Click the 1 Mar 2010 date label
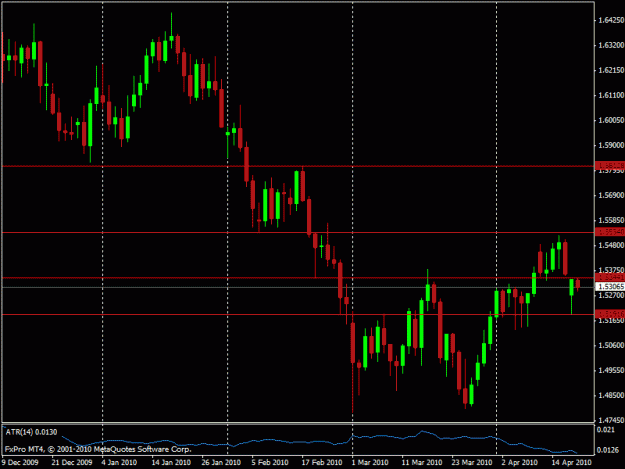The width and height of the screenshot is (625, 469). [370, 462]
